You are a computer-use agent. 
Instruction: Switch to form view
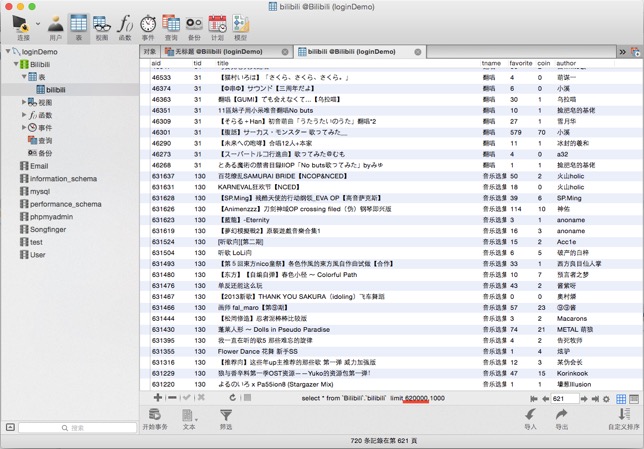pyautogui.click(x=634, y=399)
